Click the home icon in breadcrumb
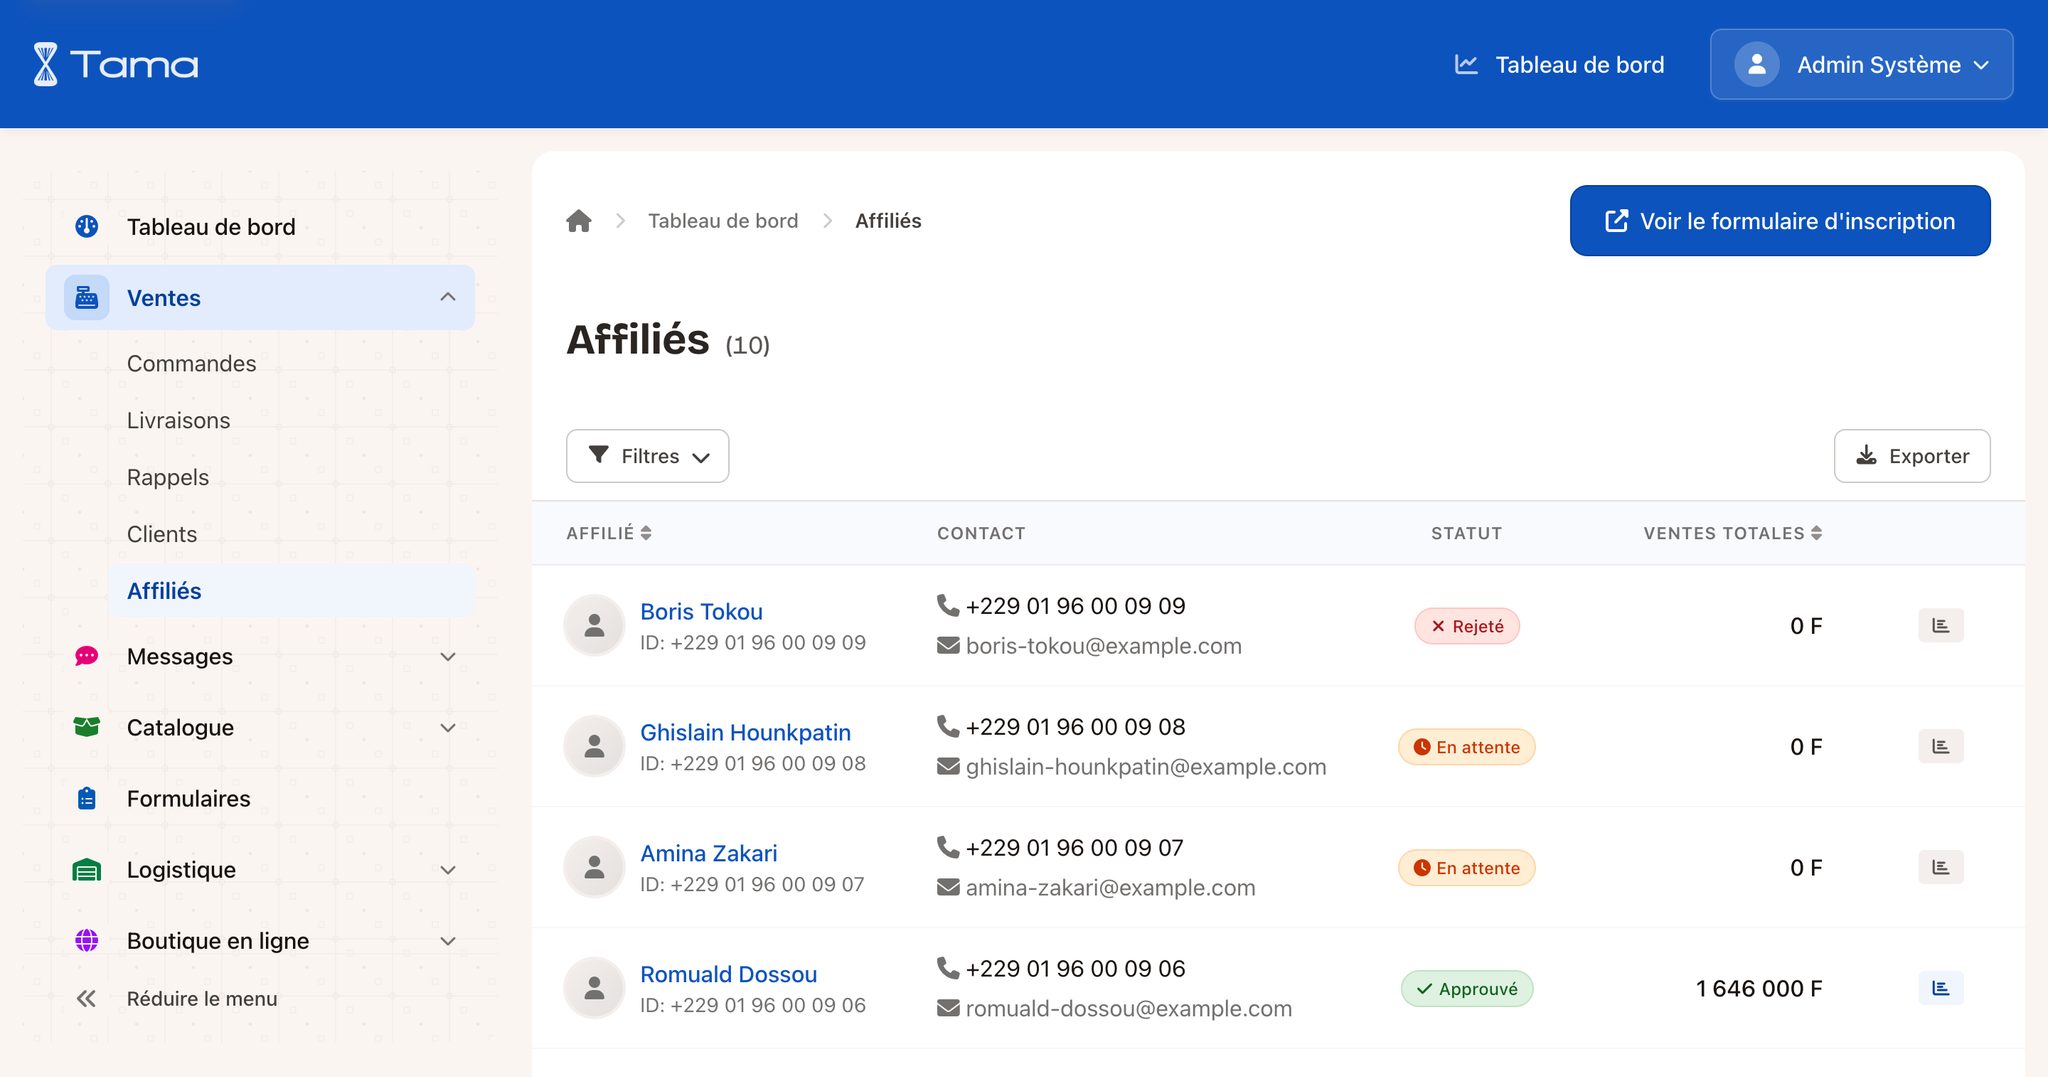This screenshot has width=2048, height=1077. pyautogui.click(x=579, y=221)
